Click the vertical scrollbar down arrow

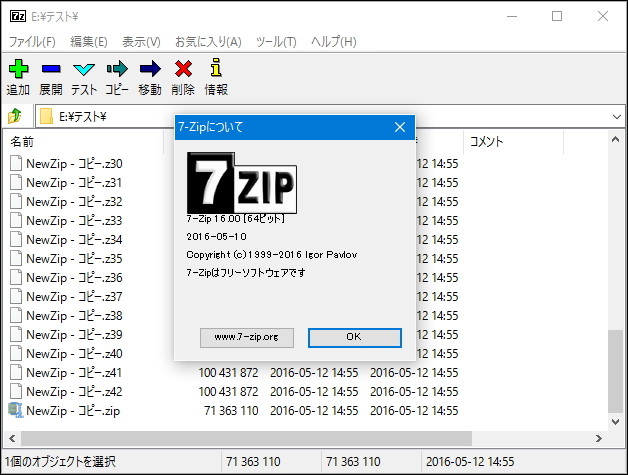616,421
